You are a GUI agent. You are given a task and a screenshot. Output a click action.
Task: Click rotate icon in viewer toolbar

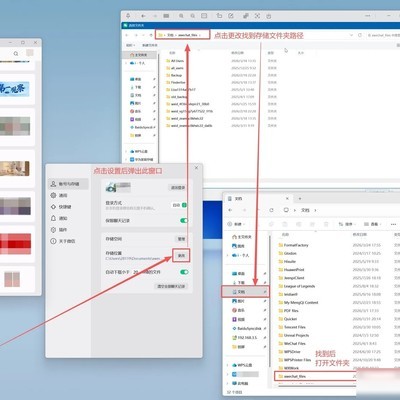tap(219, 16)
